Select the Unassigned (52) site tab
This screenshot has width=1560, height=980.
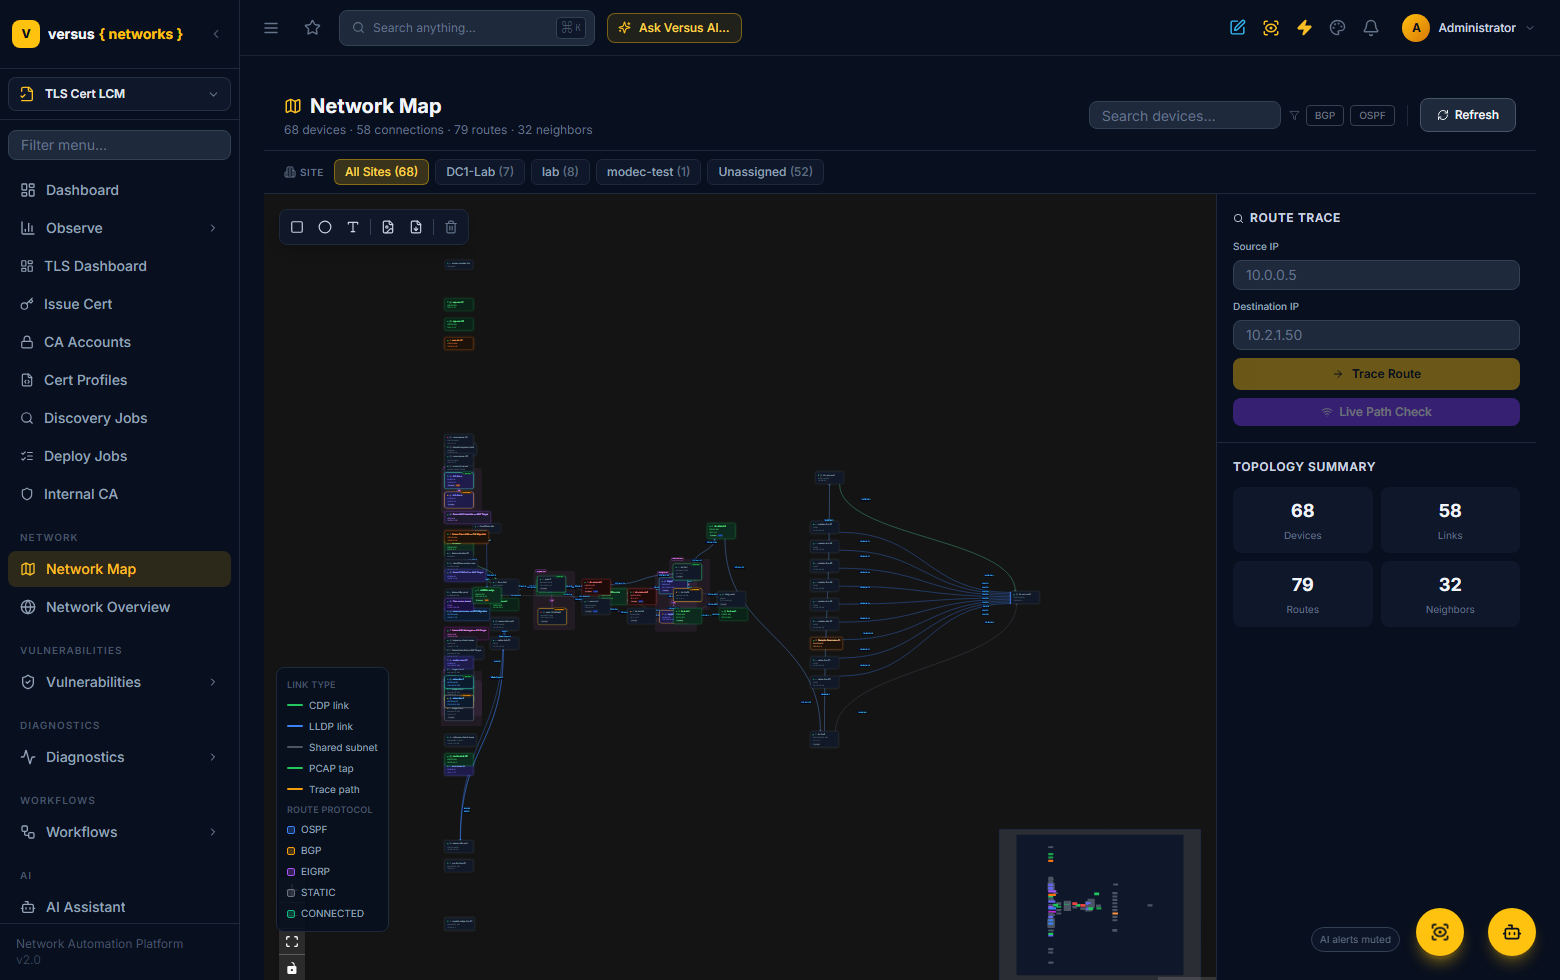(x=765, y=172)
